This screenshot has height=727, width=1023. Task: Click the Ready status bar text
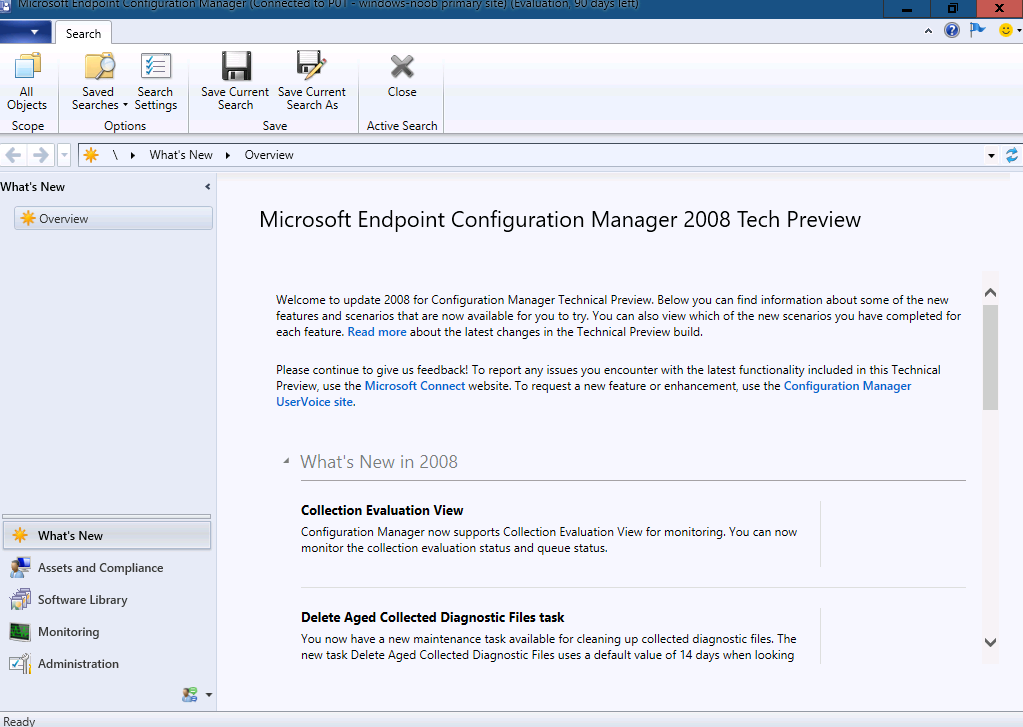[19, 721]
